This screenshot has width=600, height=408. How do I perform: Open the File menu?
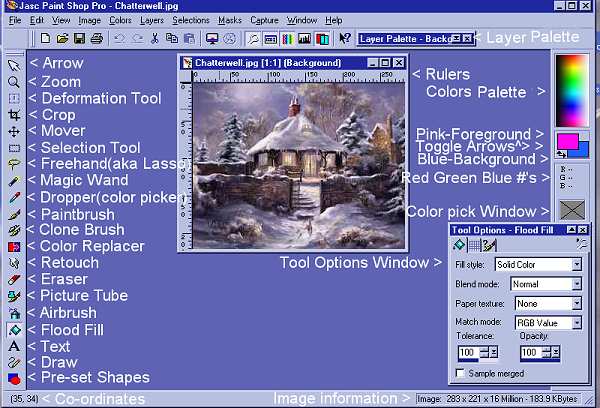15,20
